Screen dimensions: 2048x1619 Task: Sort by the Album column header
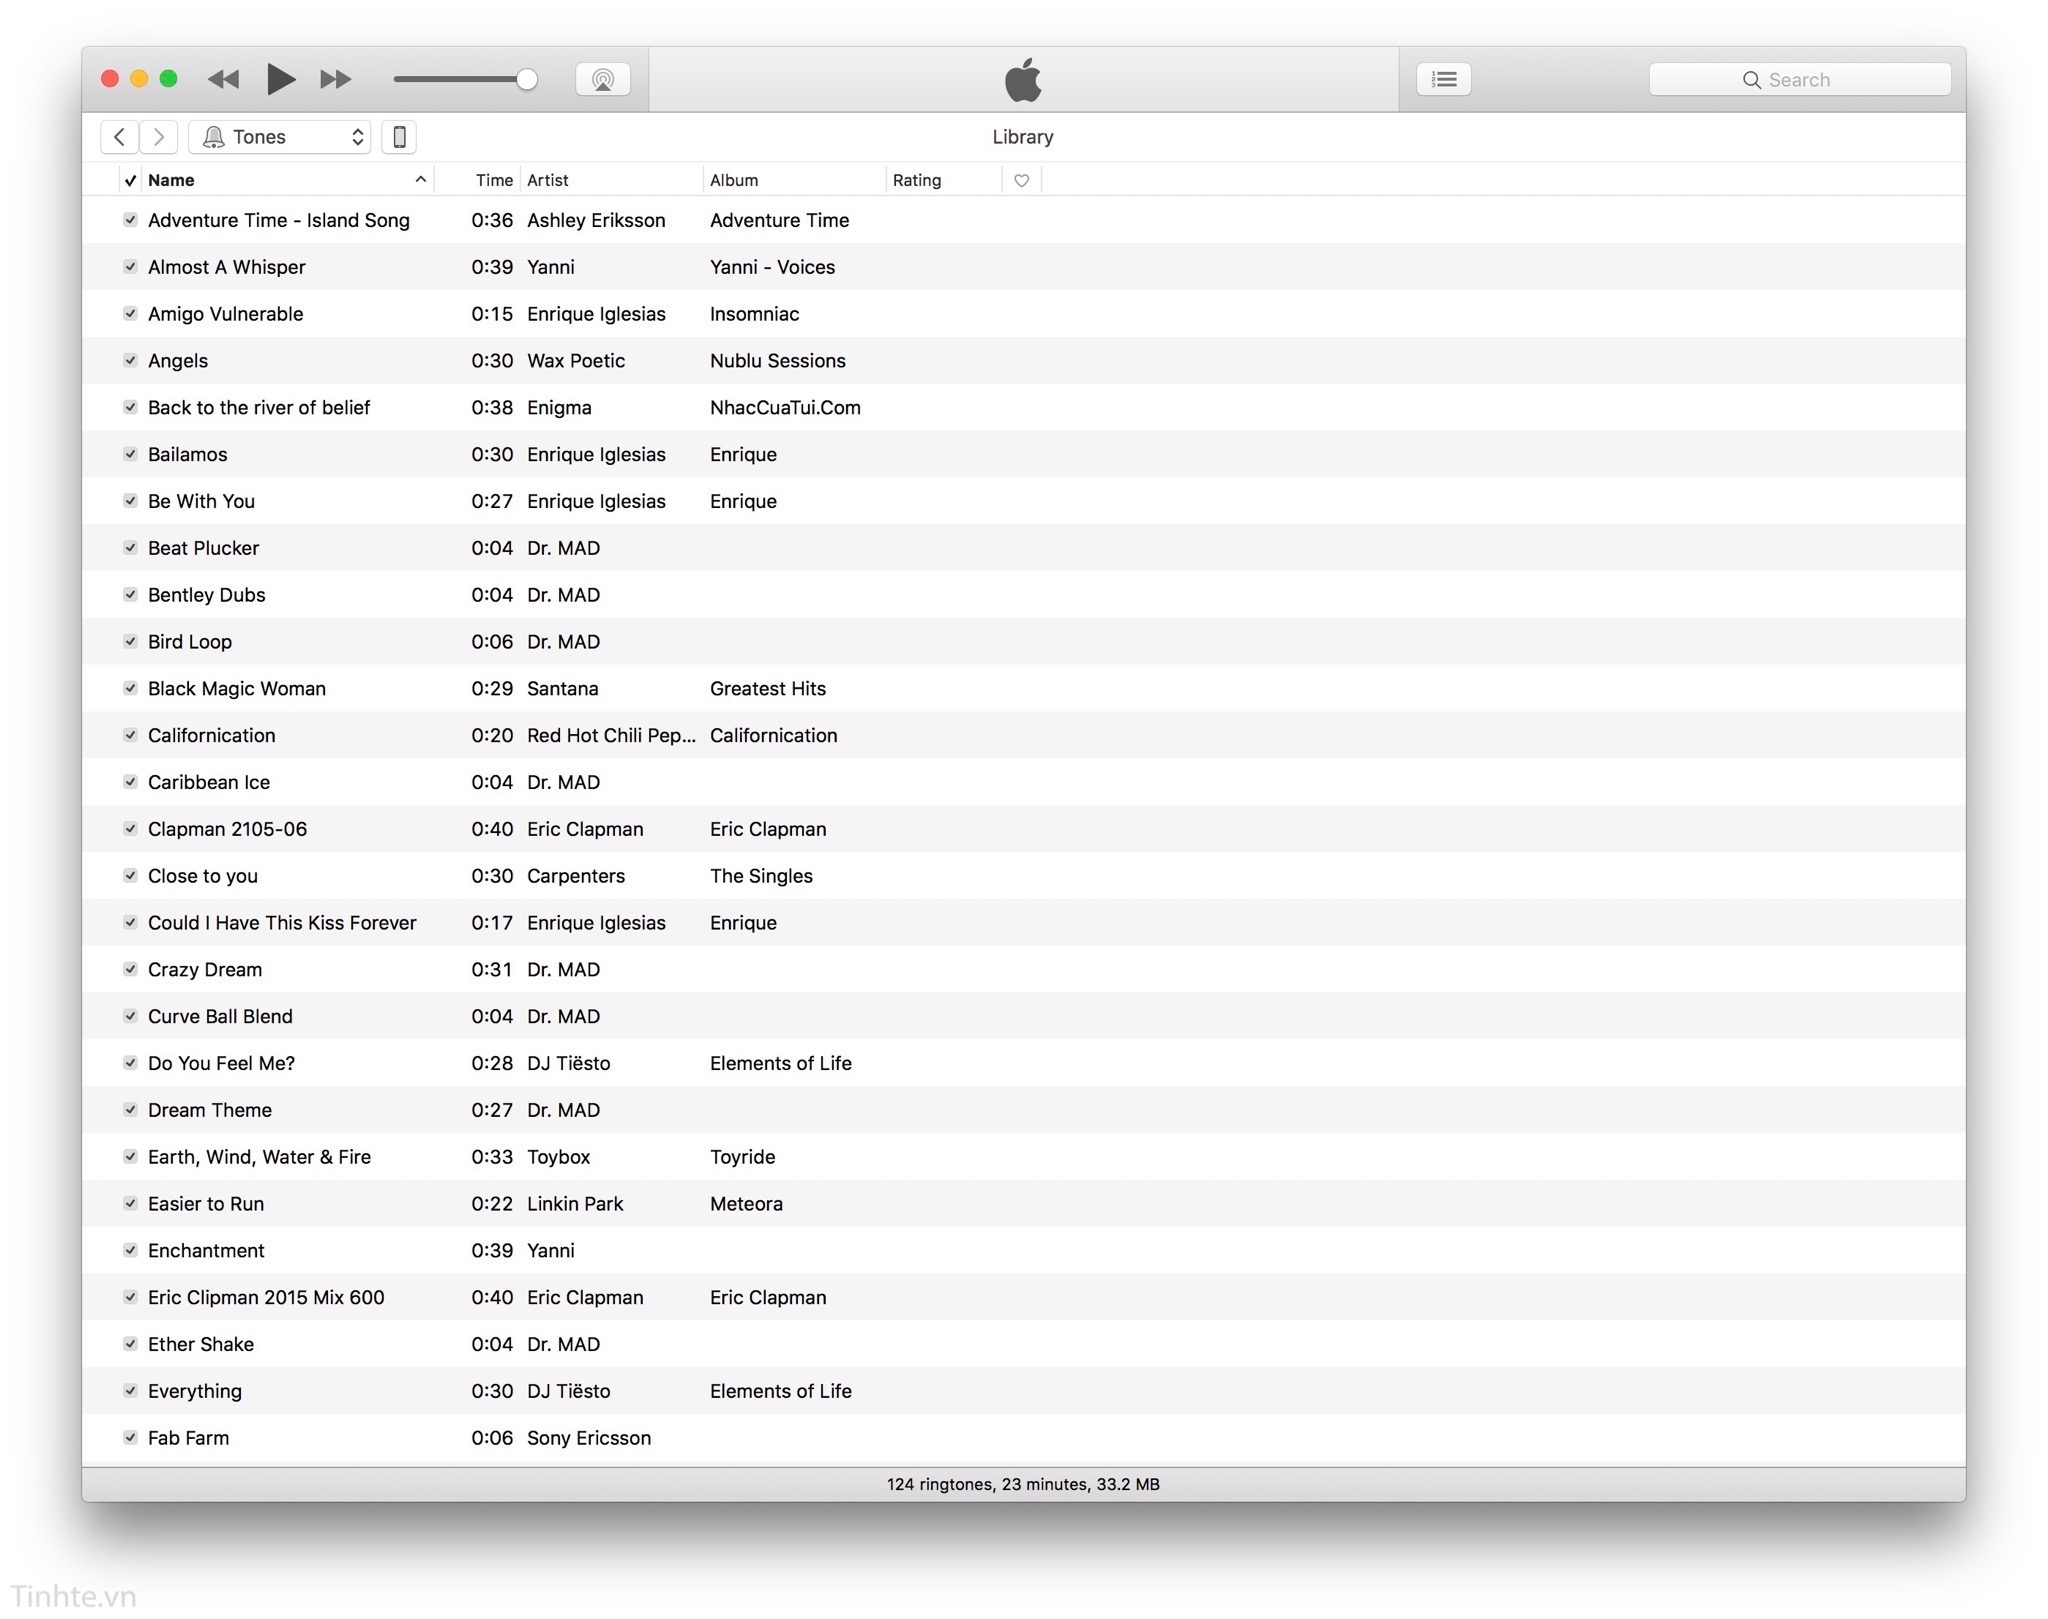(x=734, y=180)
